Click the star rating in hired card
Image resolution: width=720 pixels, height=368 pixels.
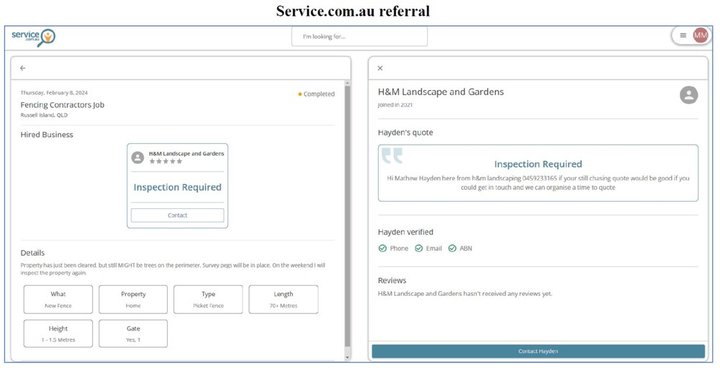click(166, 161)
